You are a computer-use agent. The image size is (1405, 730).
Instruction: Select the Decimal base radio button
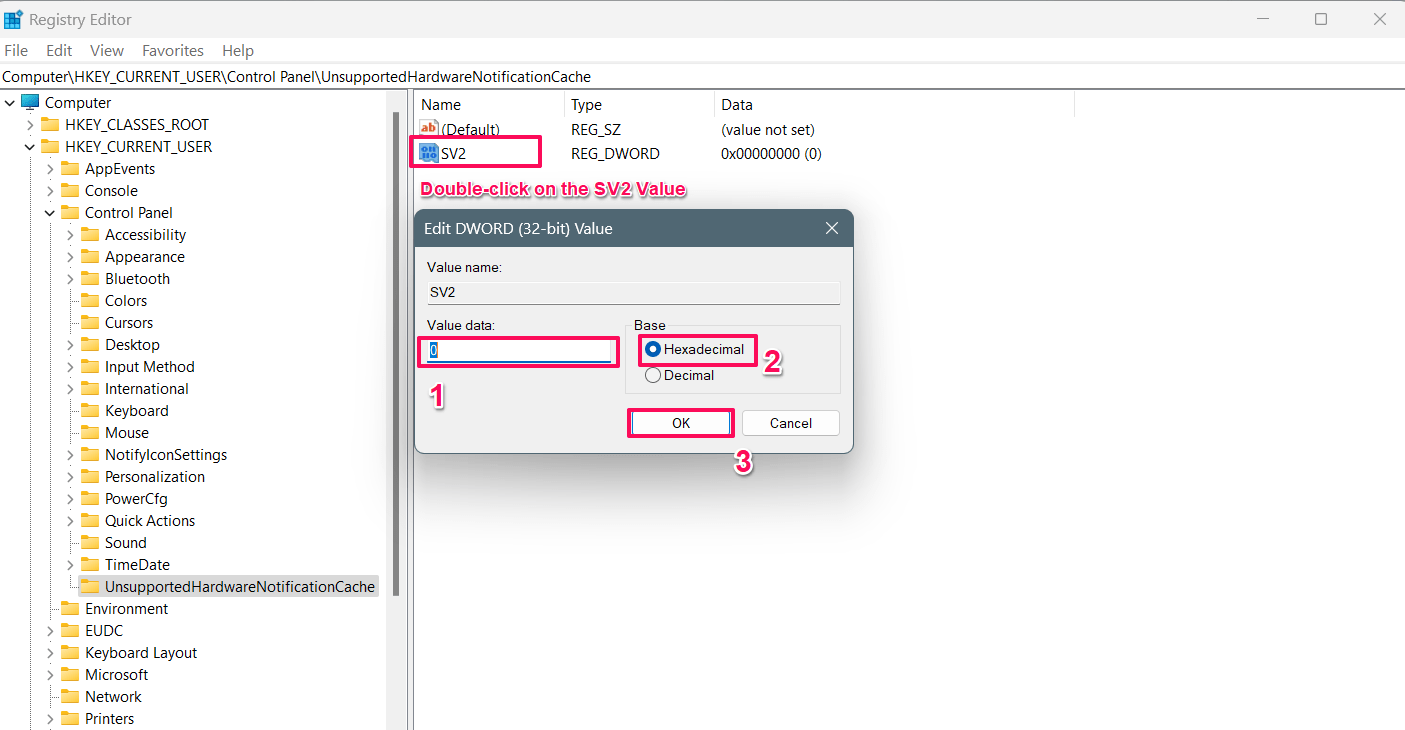(x=653, y=375)
